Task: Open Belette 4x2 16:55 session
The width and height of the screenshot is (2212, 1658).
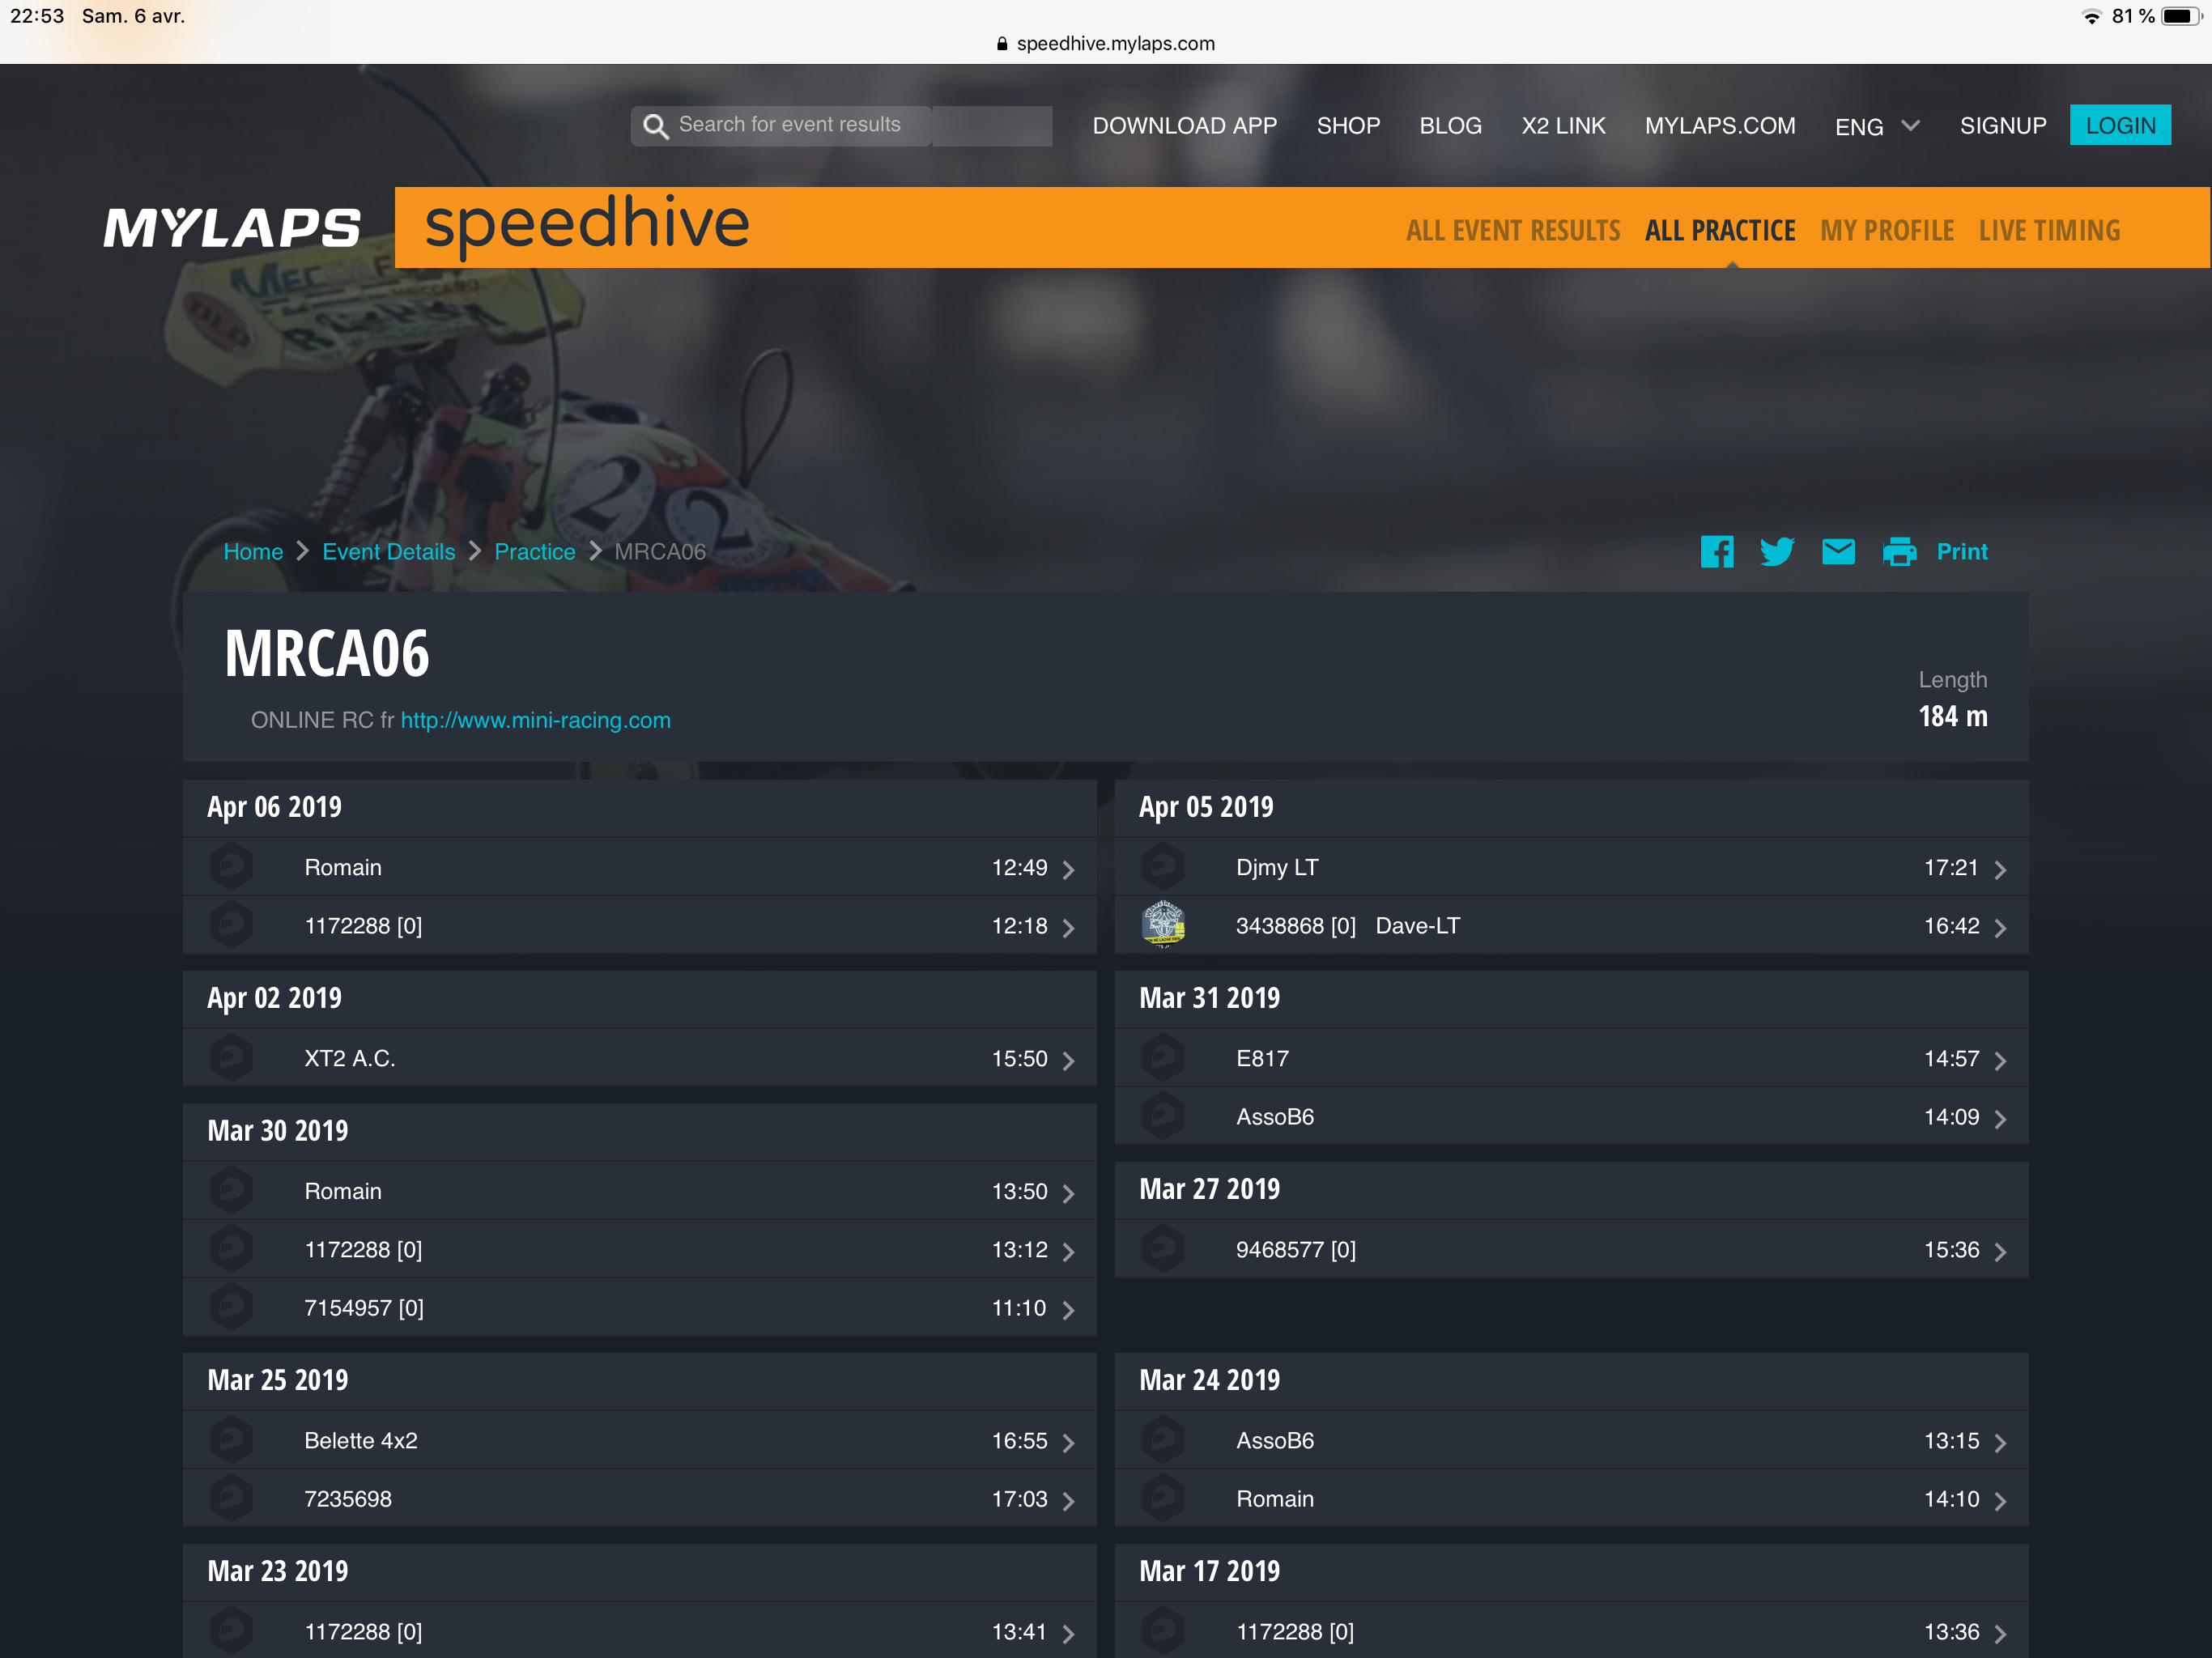Action: pyautogui.click(x=640, y=1439)
